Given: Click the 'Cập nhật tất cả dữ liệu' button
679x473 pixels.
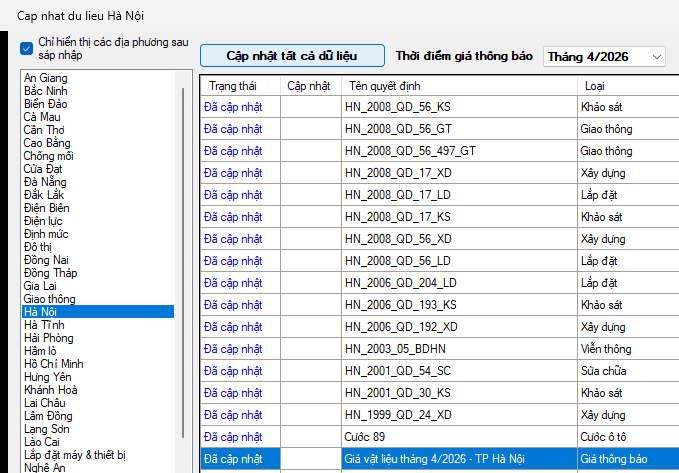Looking at the screenshot, I should (x=291, y=56).
